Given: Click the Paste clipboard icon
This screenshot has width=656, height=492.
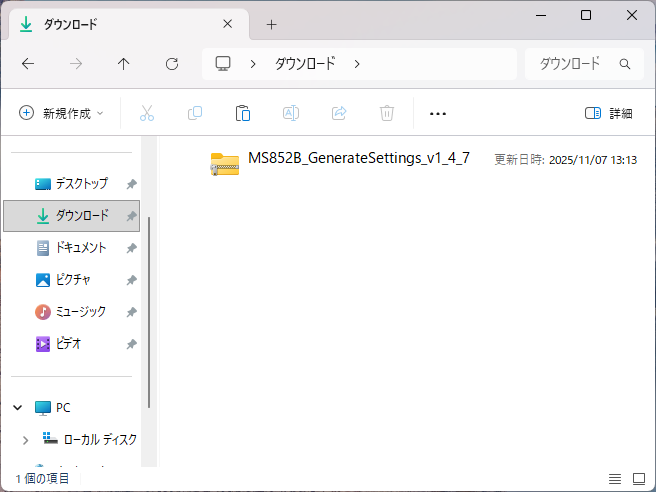Looking at the screenshot, I should pyautogui.click(x=243, y=113).
